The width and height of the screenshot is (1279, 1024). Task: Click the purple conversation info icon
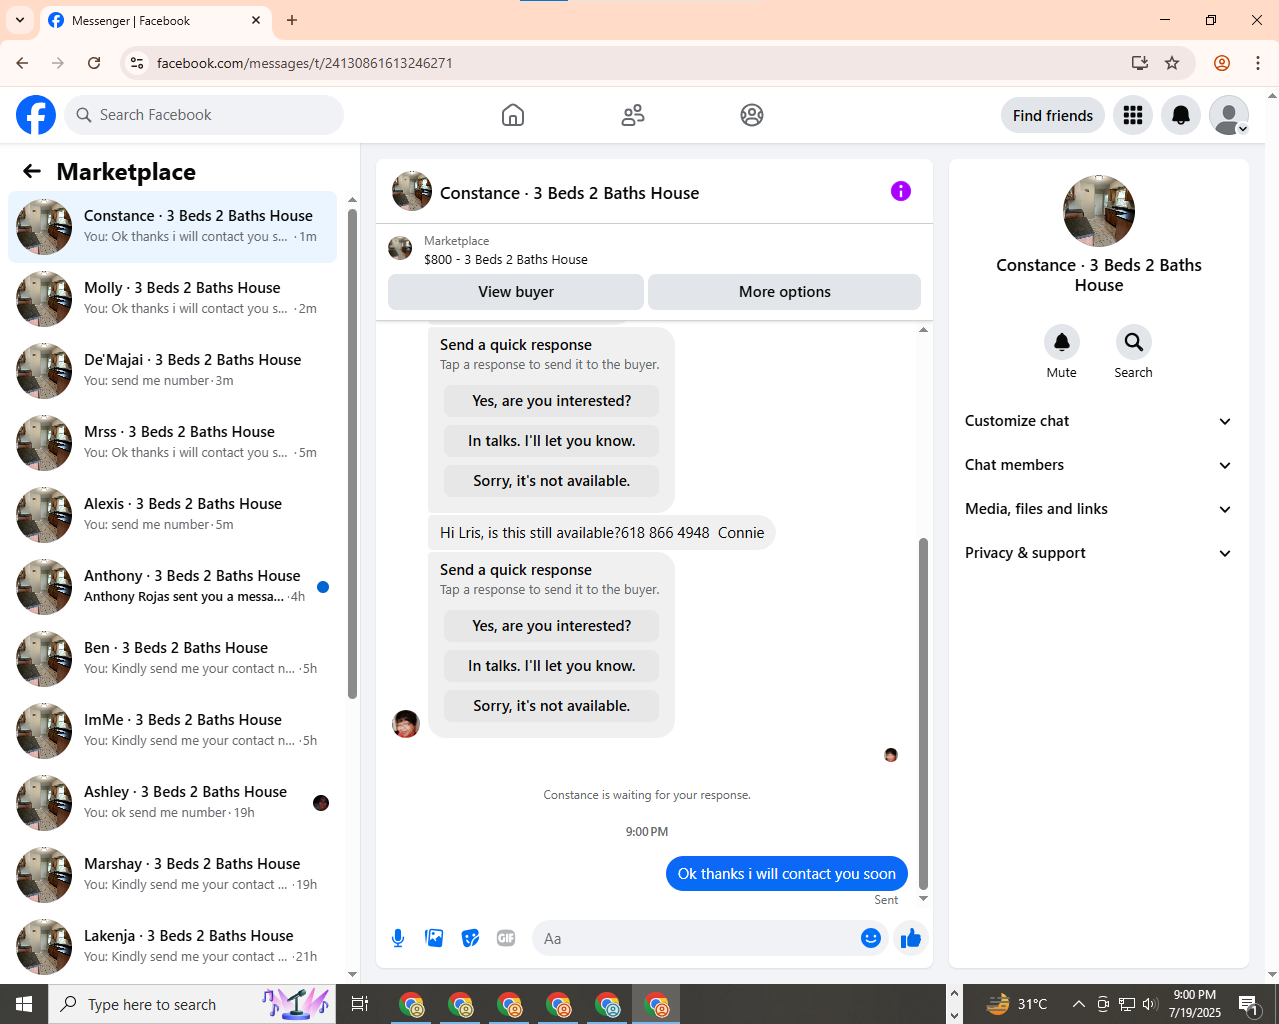click(901, 191)
